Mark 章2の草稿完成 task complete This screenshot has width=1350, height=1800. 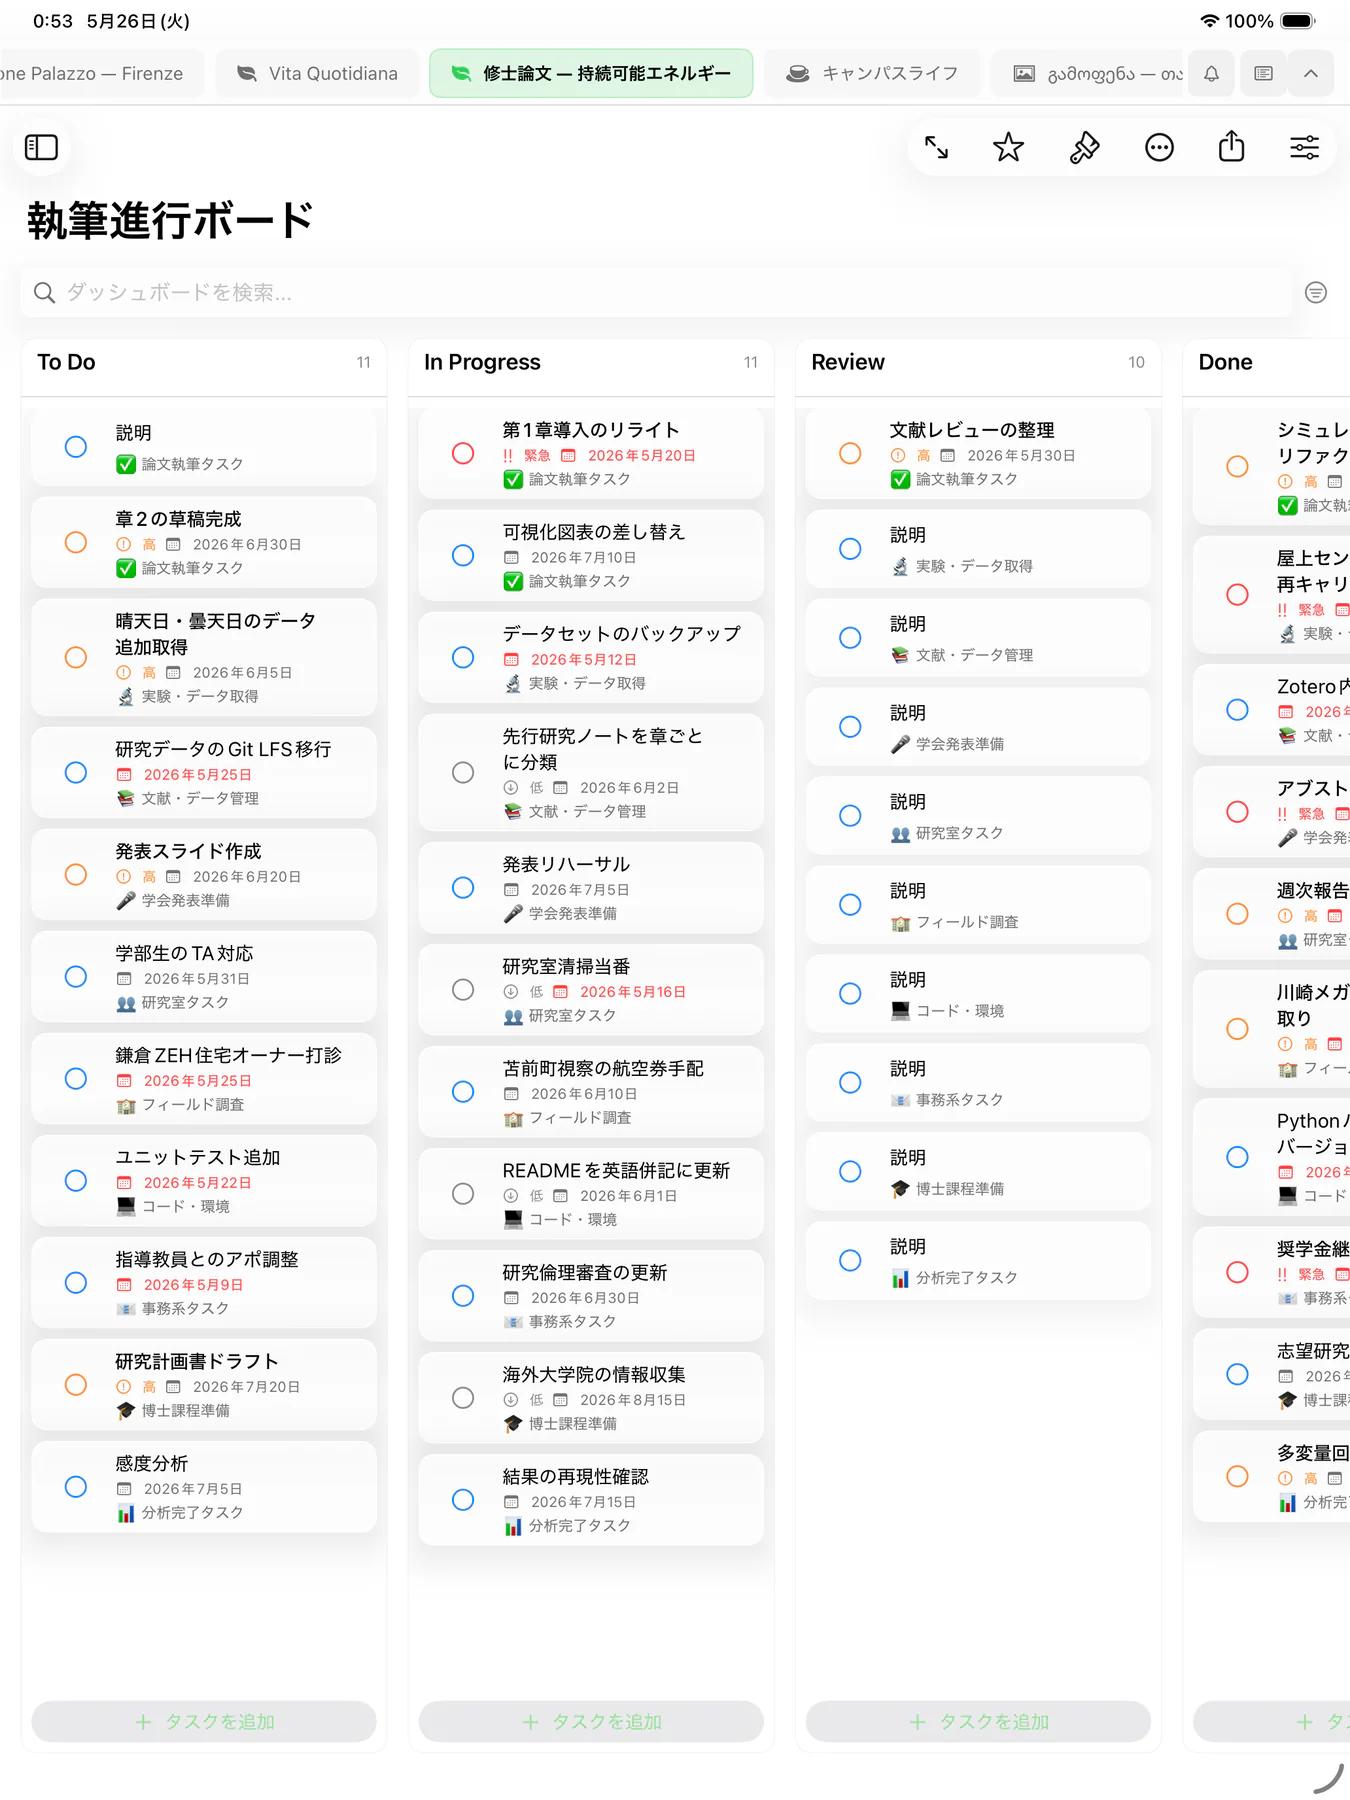(76, 543)
